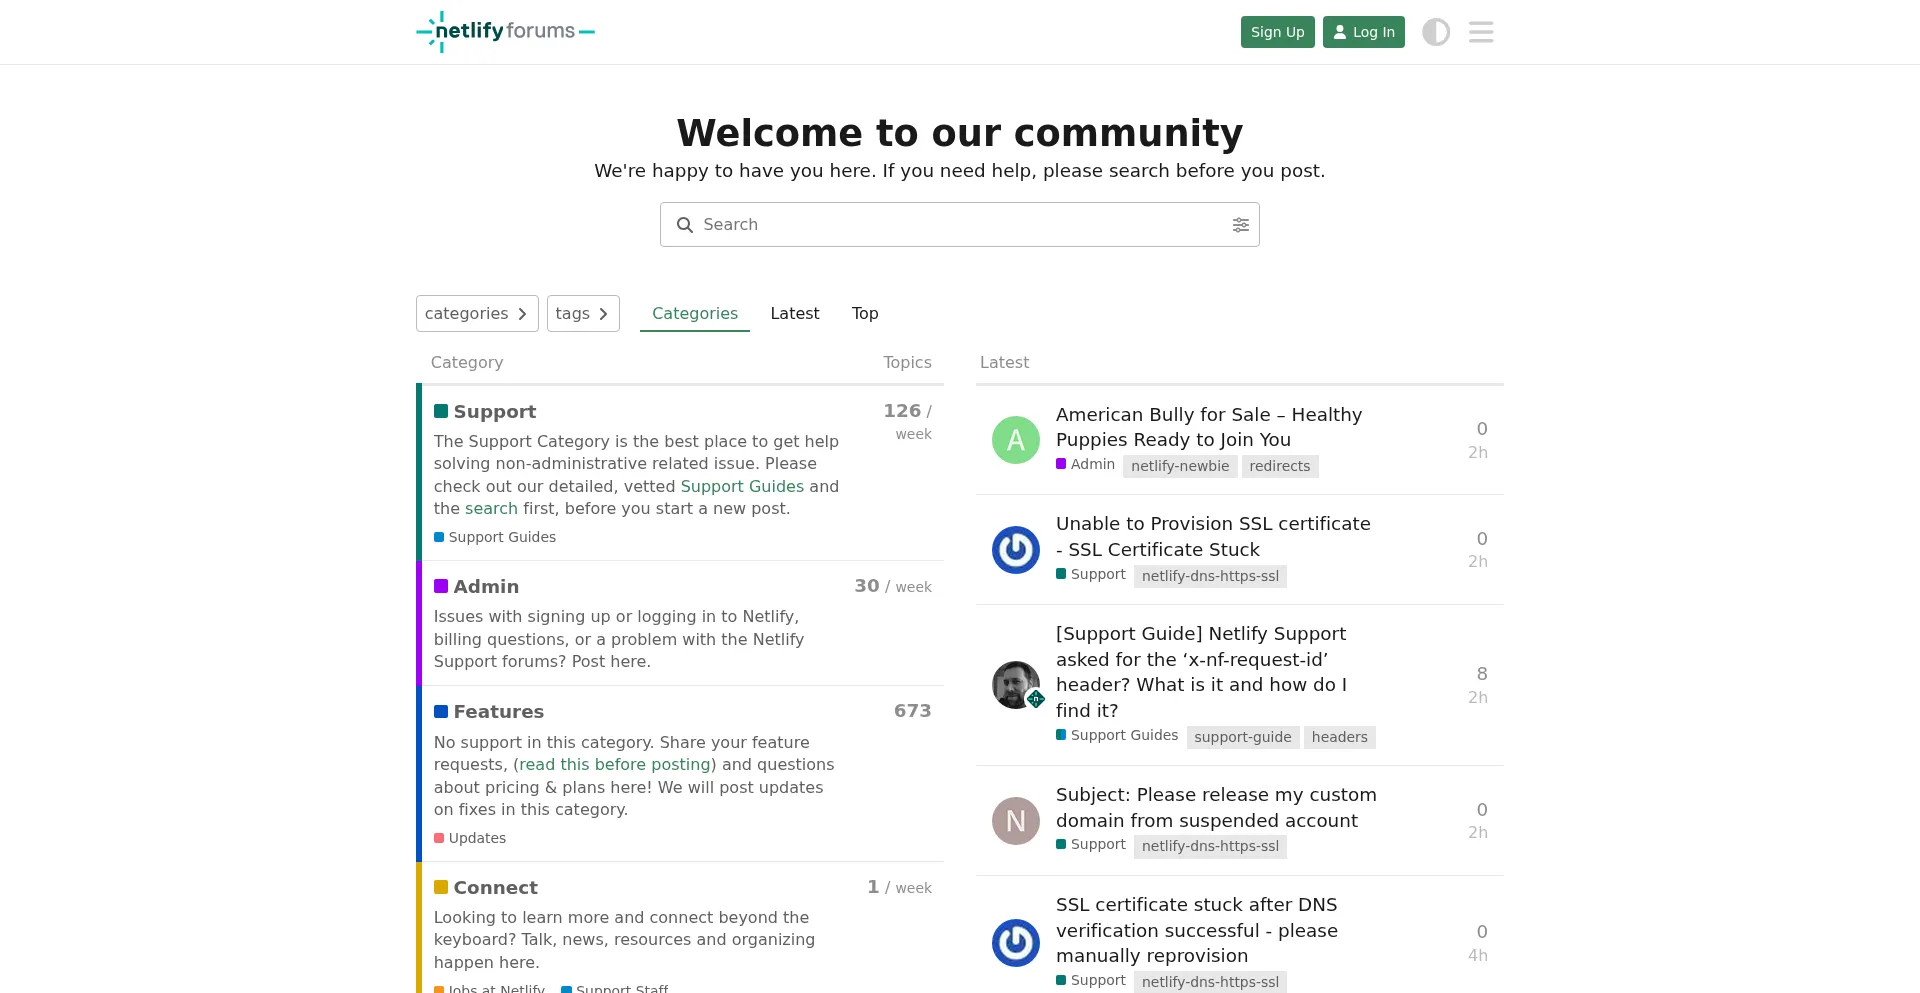
Task: Click the support-guide tag
Action: (x=1243, y=737)
